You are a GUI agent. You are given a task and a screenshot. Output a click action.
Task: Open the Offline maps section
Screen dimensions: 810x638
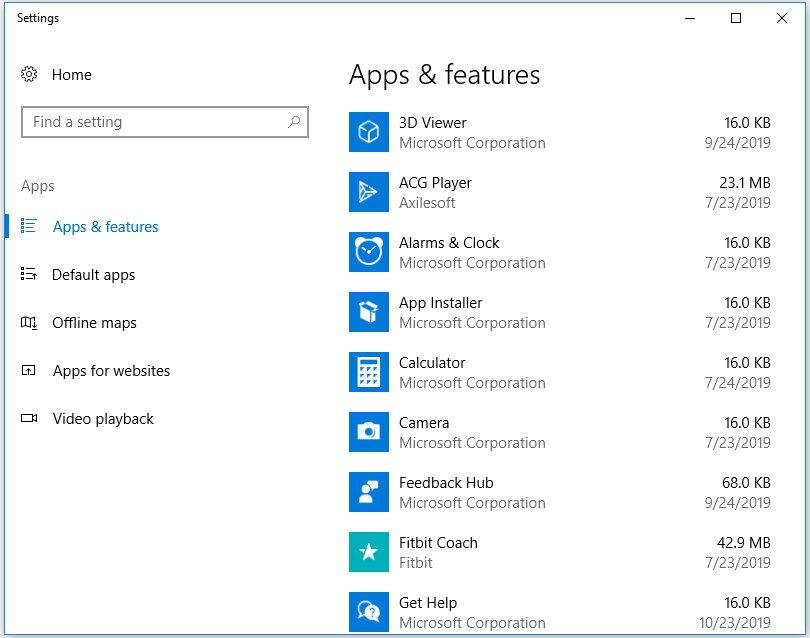point(95,323)
